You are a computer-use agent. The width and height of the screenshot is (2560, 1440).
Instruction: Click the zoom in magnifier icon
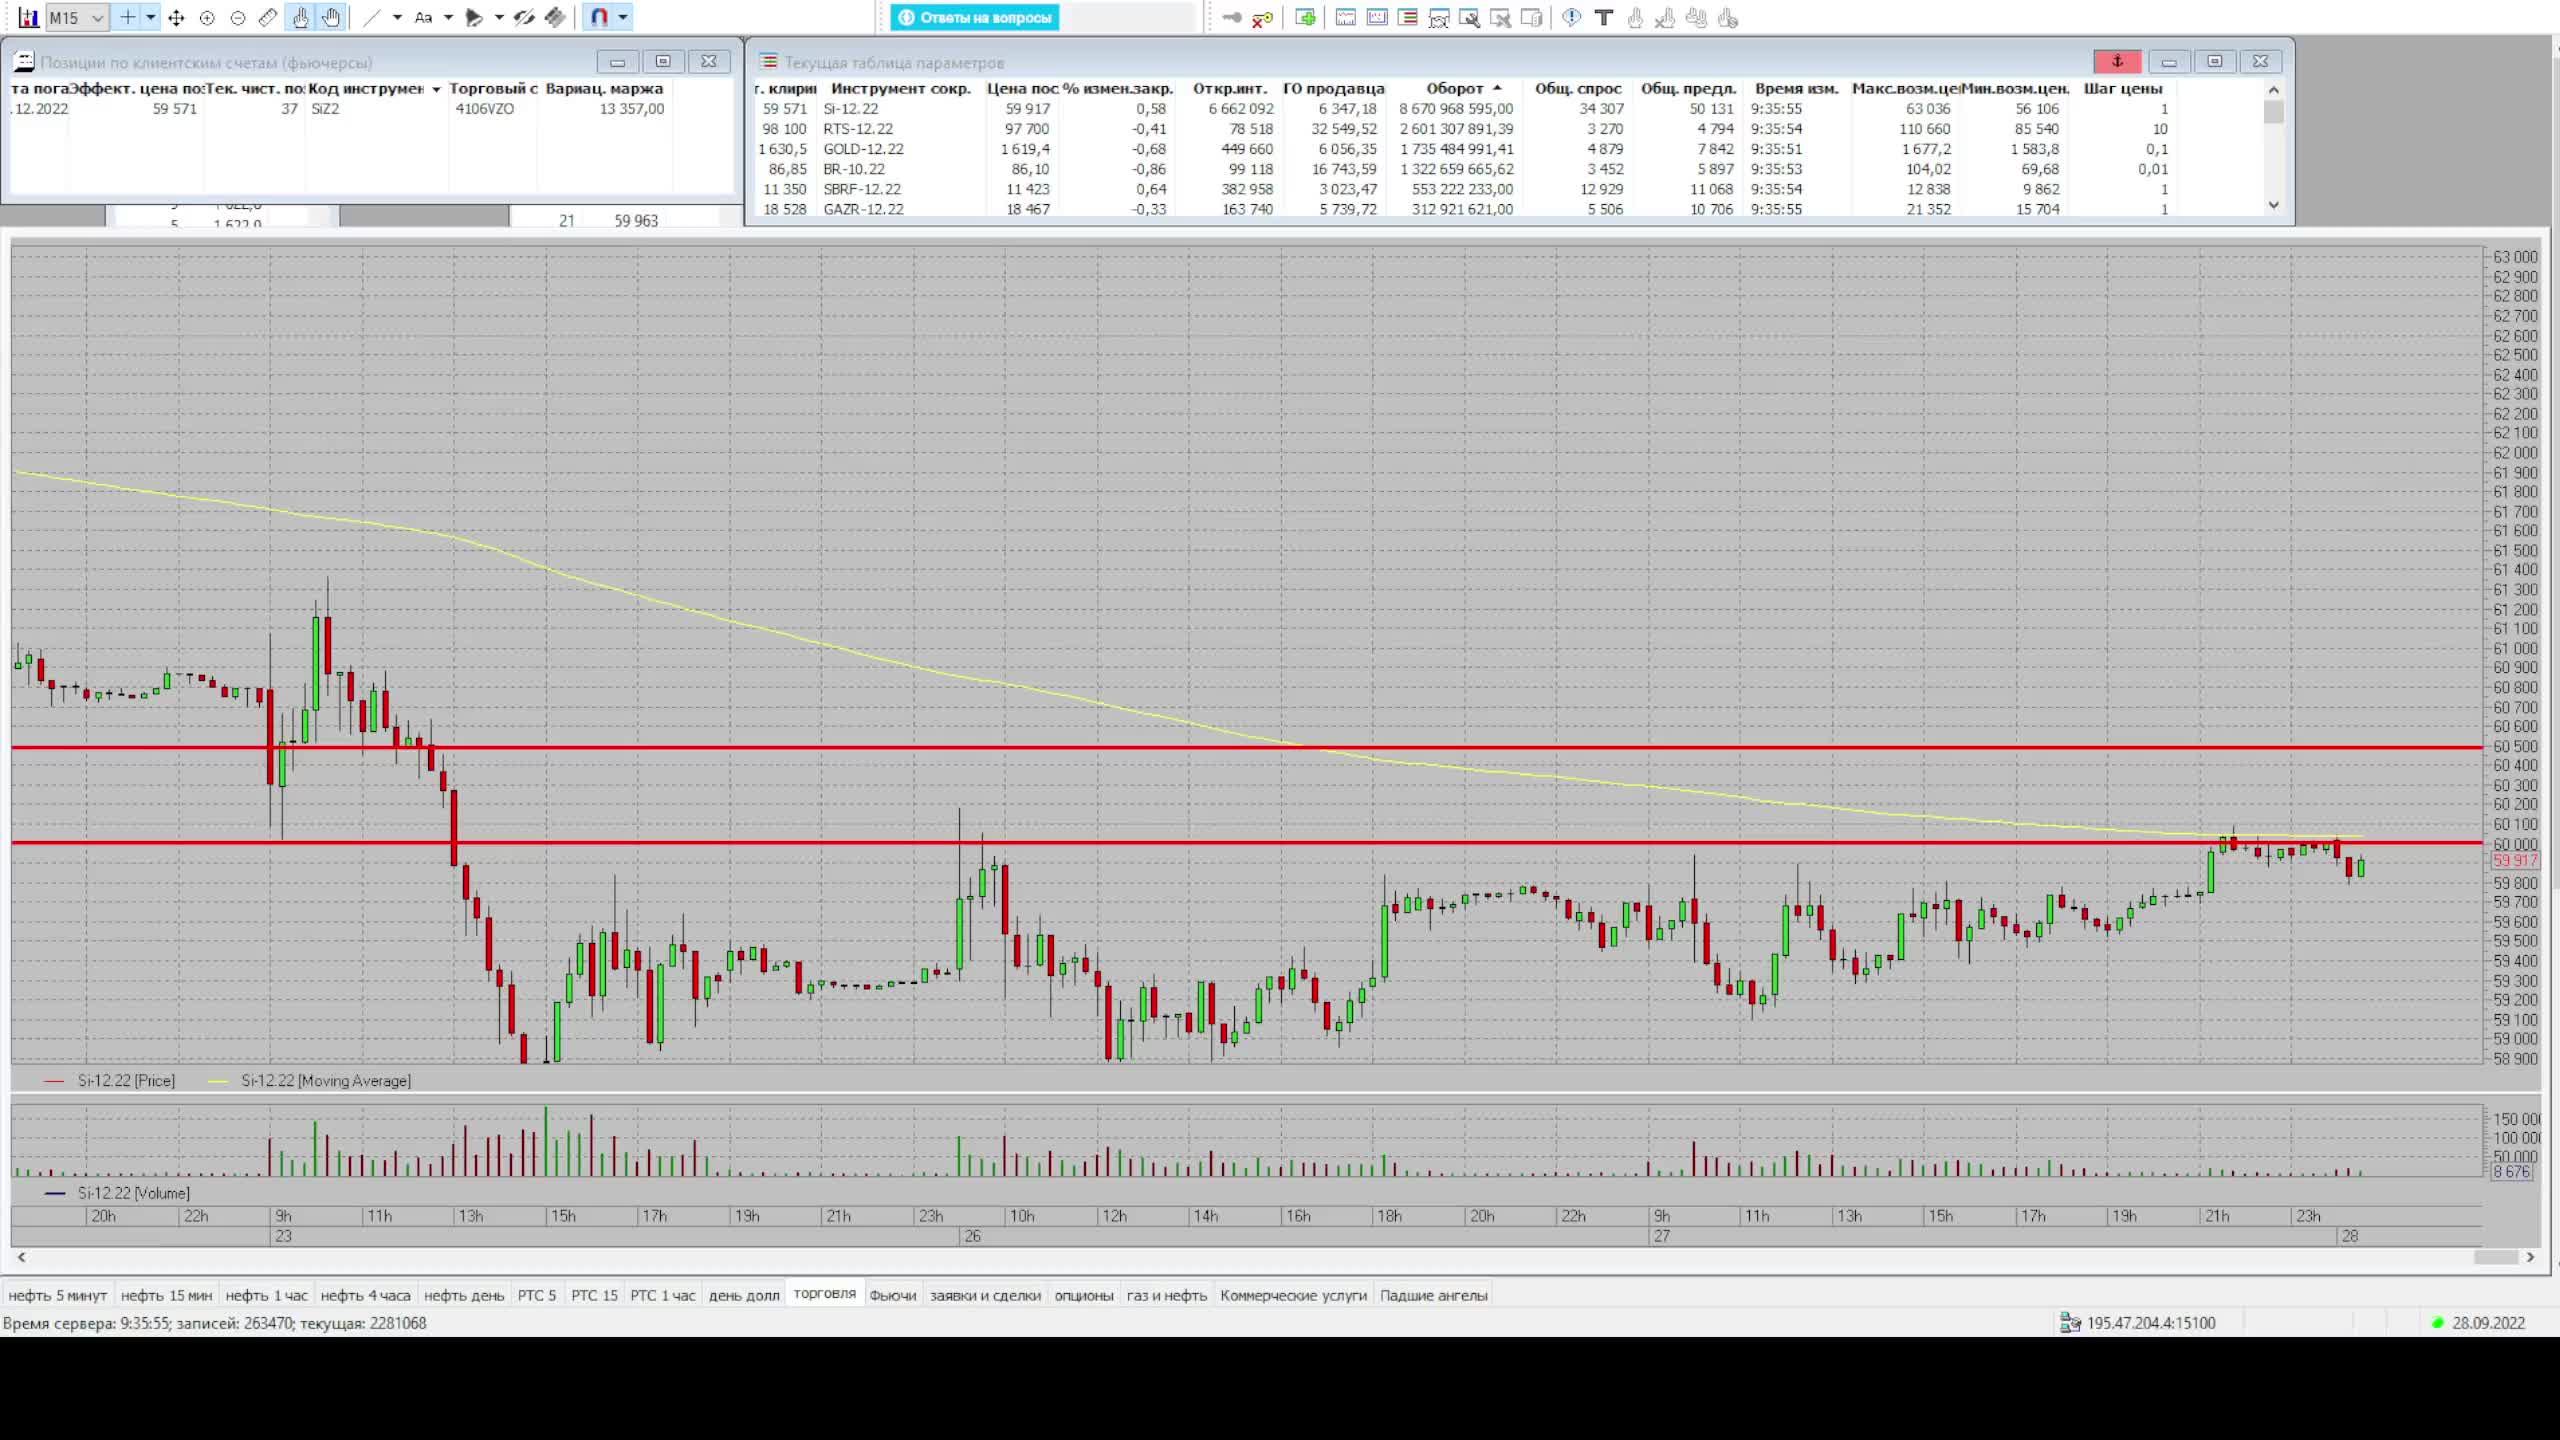pyautogui.click(x=207, y=17)
